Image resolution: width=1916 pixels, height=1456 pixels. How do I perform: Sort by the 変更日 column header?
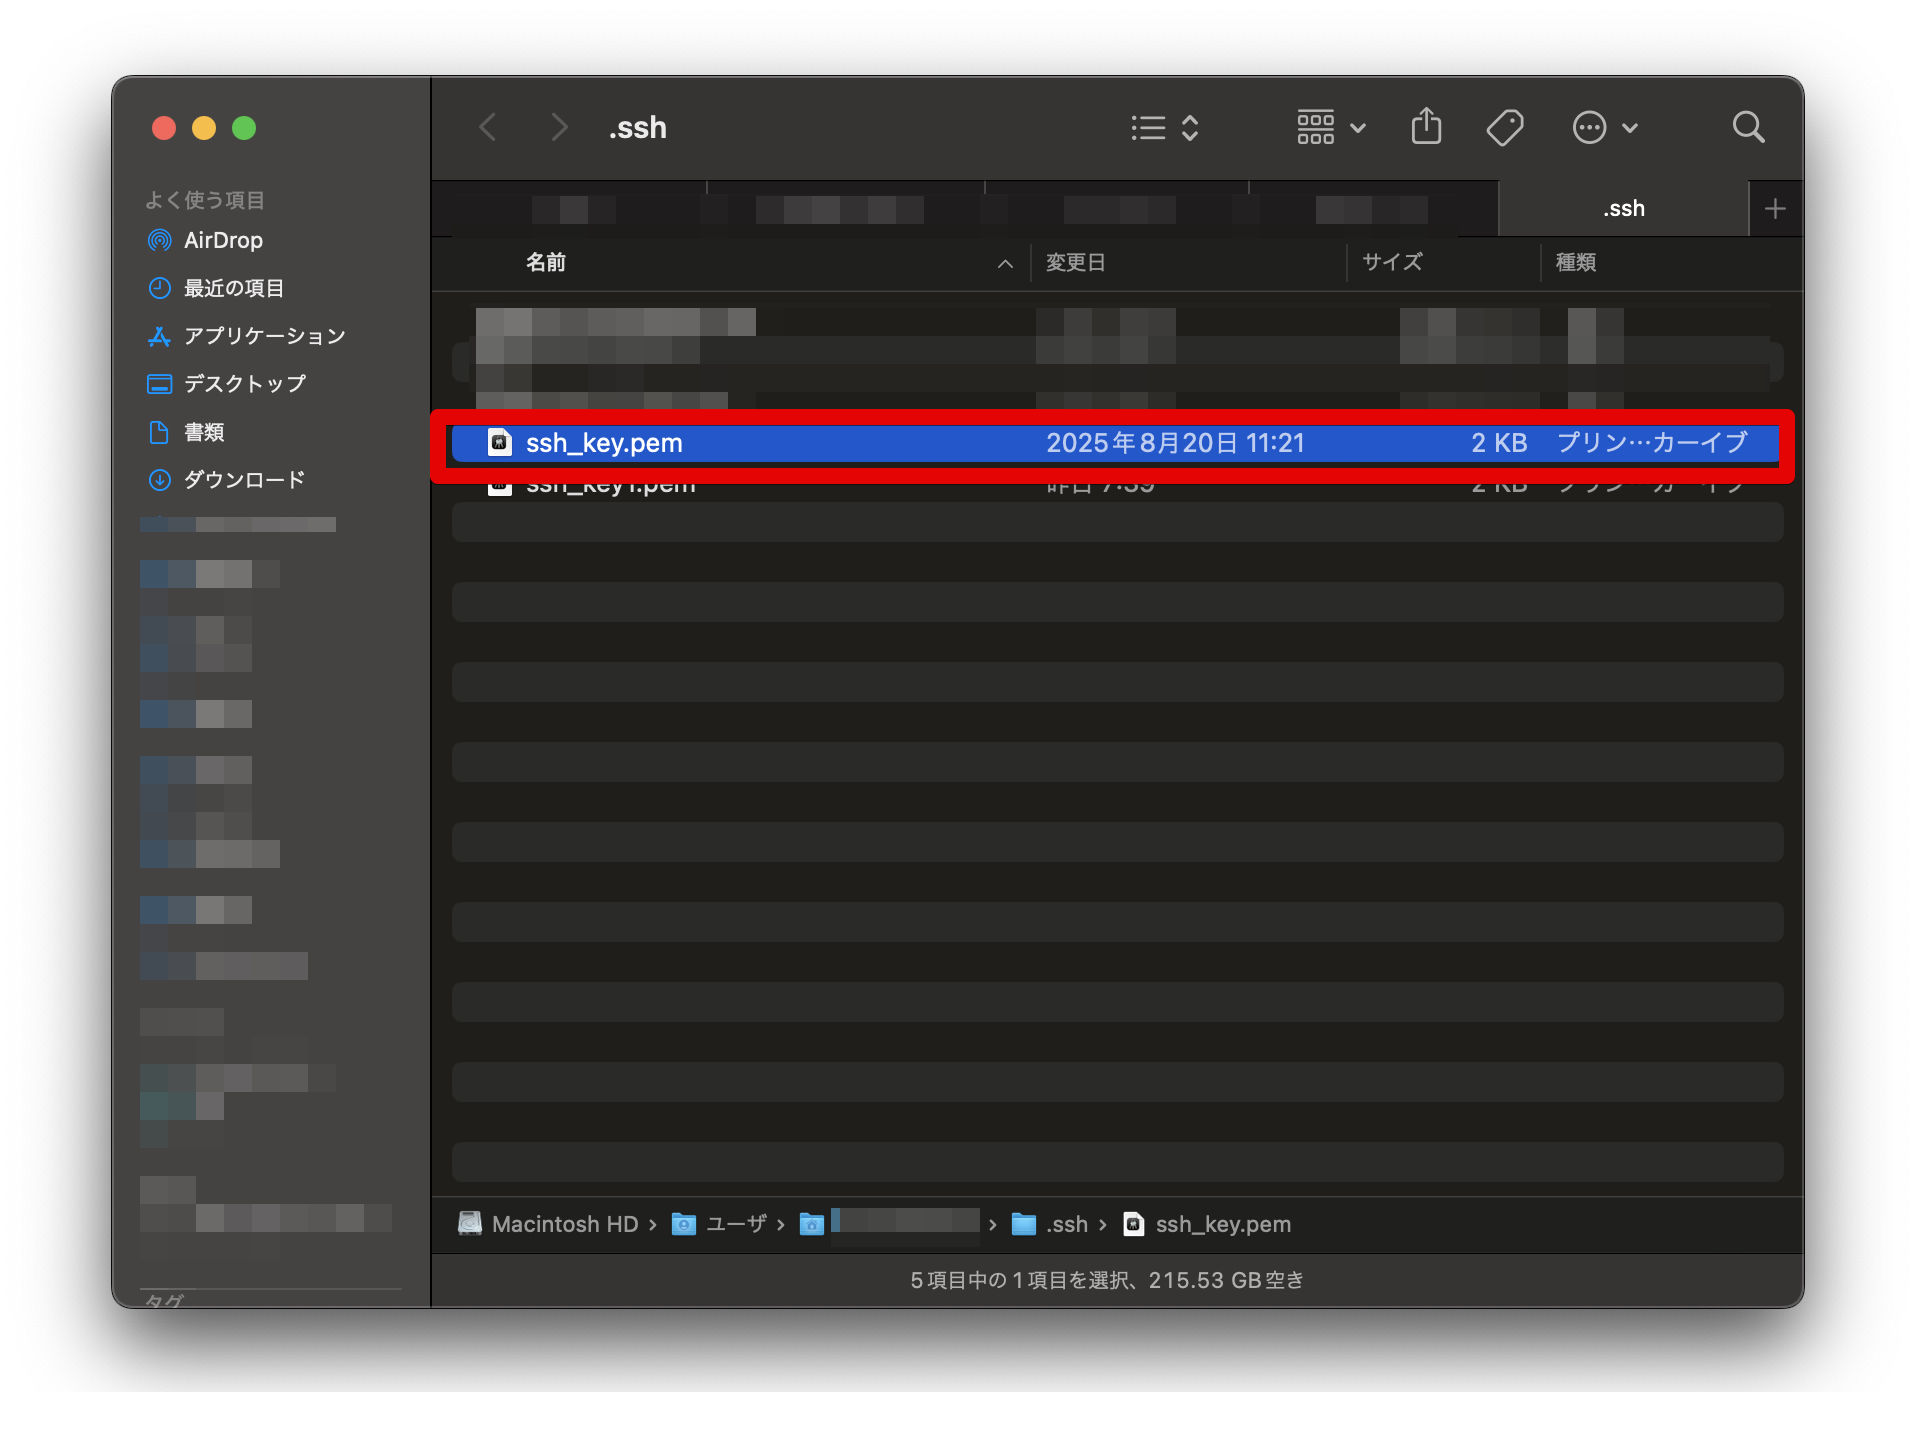(1075, 263)
